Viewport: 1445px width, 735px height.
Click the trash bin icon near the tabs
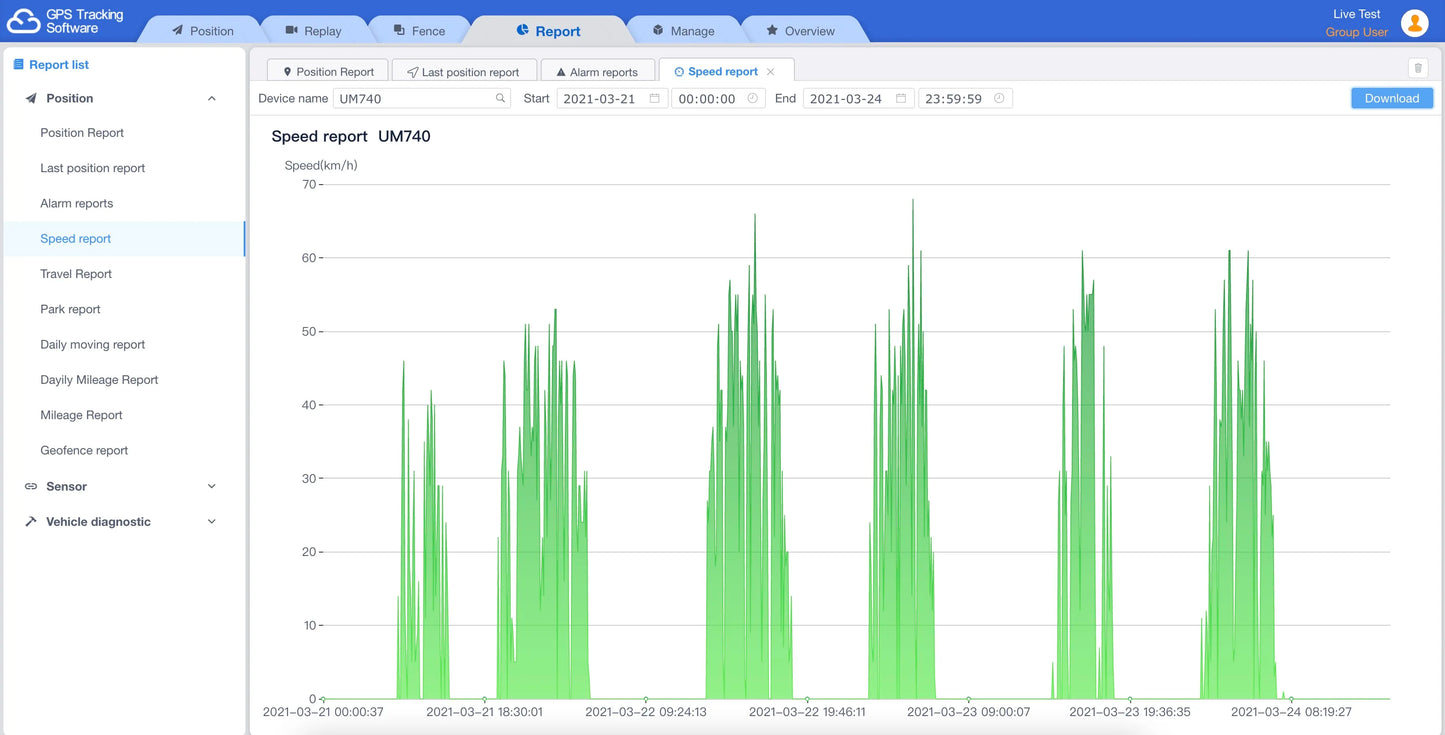point(1417,67)
